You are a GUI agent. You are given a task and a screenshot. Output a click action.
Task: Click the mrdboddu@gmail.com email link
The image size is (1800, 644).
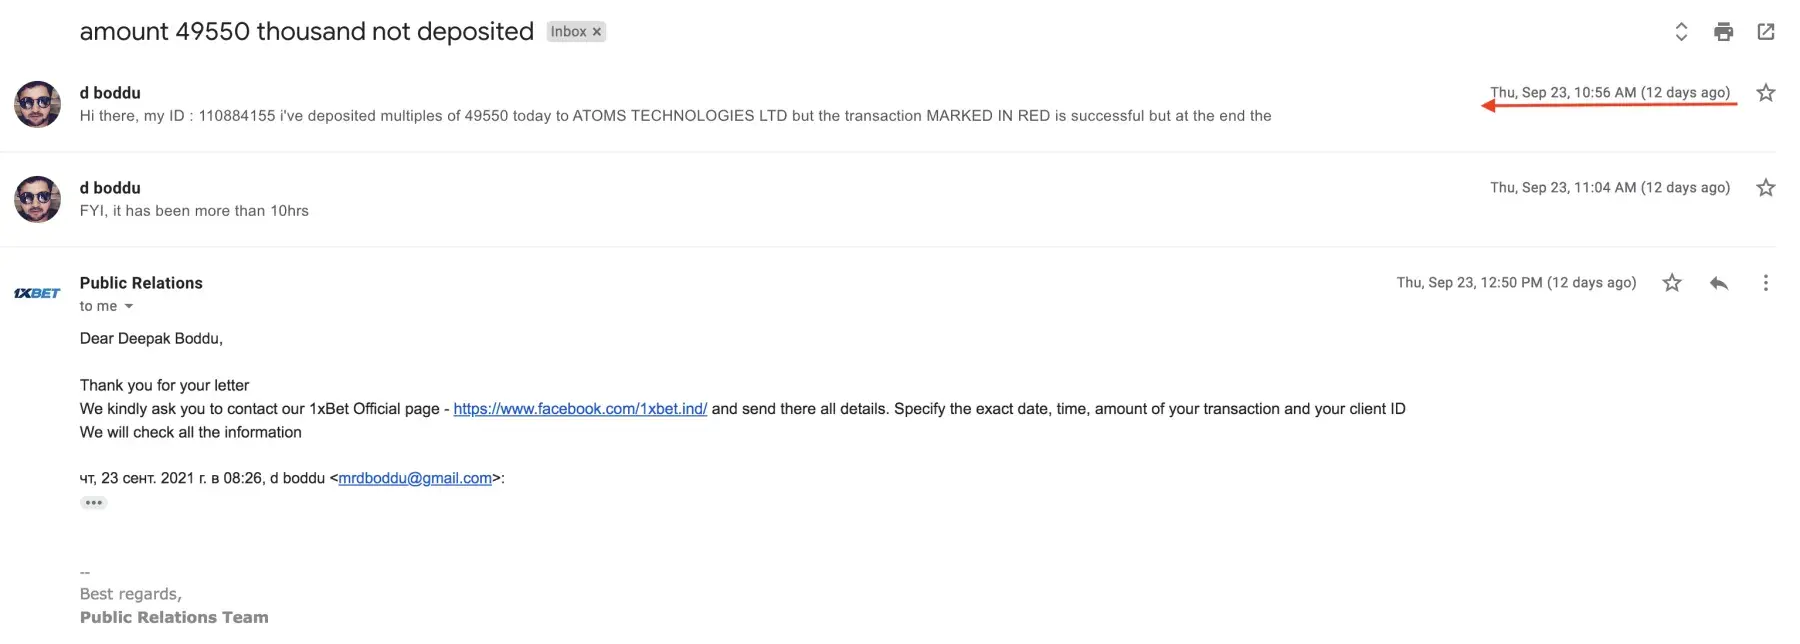[x=415, y=479]
